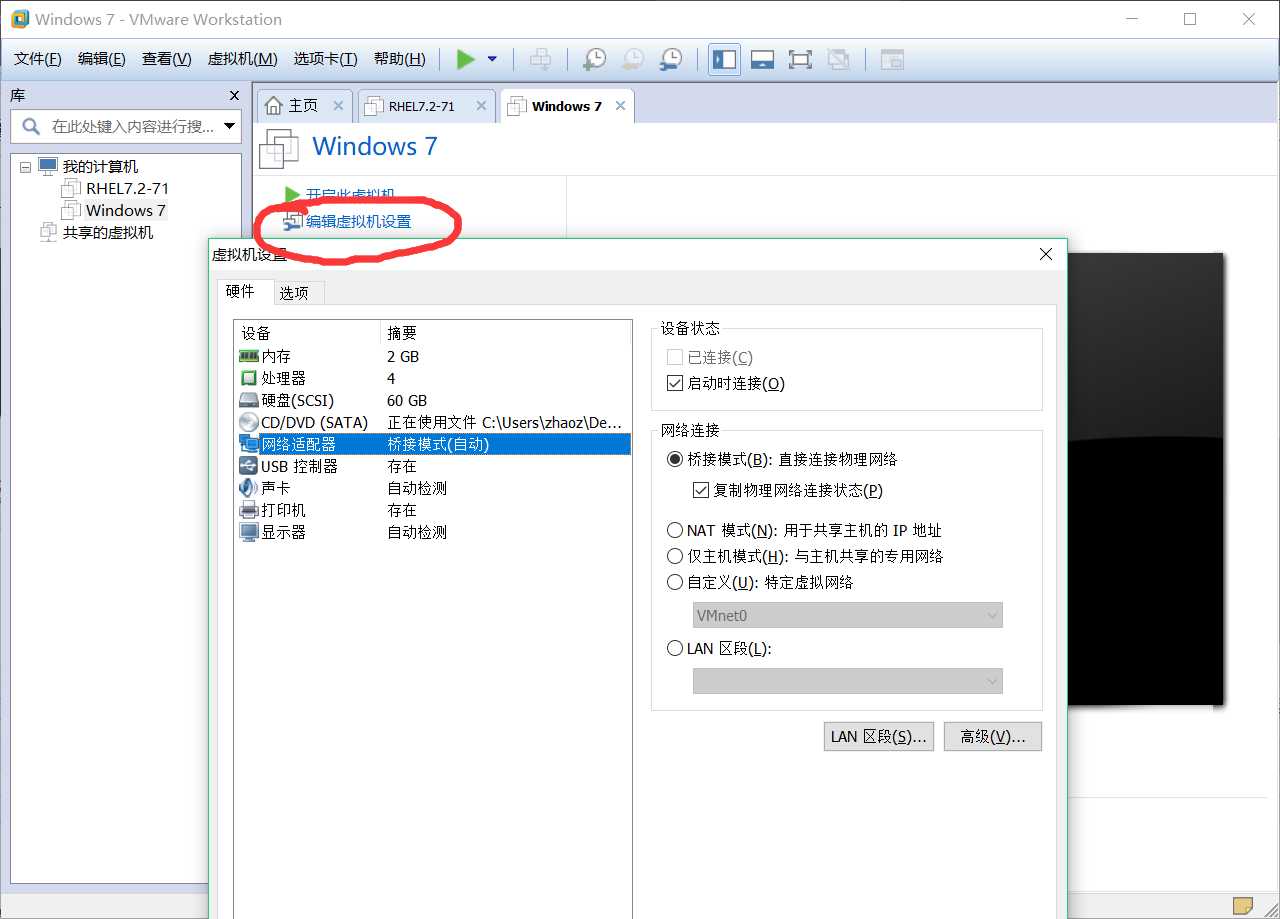Open the 帮助(H) menu

pos(399,59)
